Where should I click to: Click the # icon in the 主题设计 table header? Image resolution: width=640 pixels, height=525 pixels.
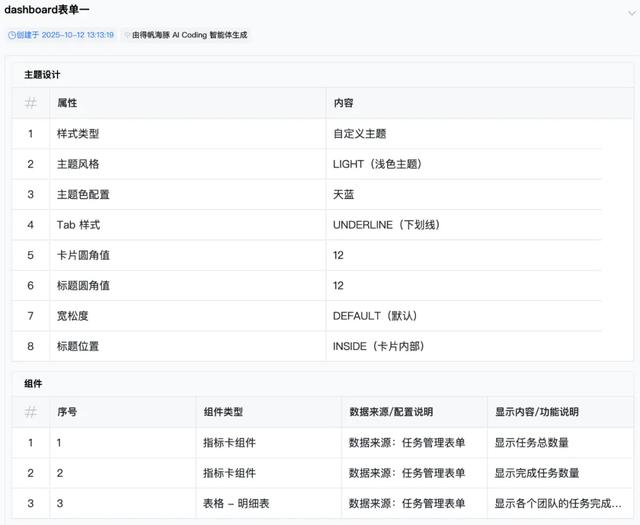click(31, 103)
